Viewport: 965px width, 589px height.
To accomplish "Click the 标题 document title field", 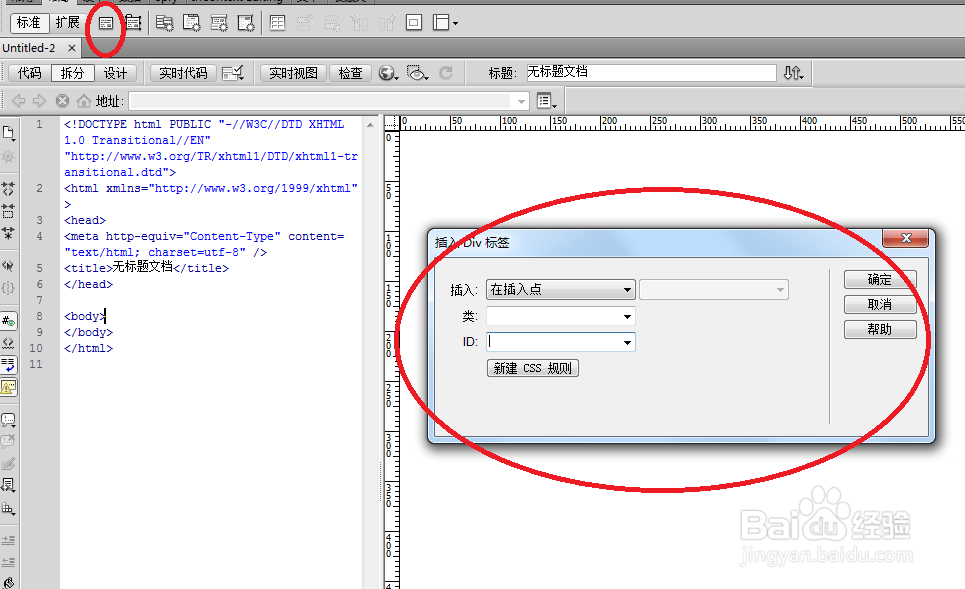I will pos(651,73).
